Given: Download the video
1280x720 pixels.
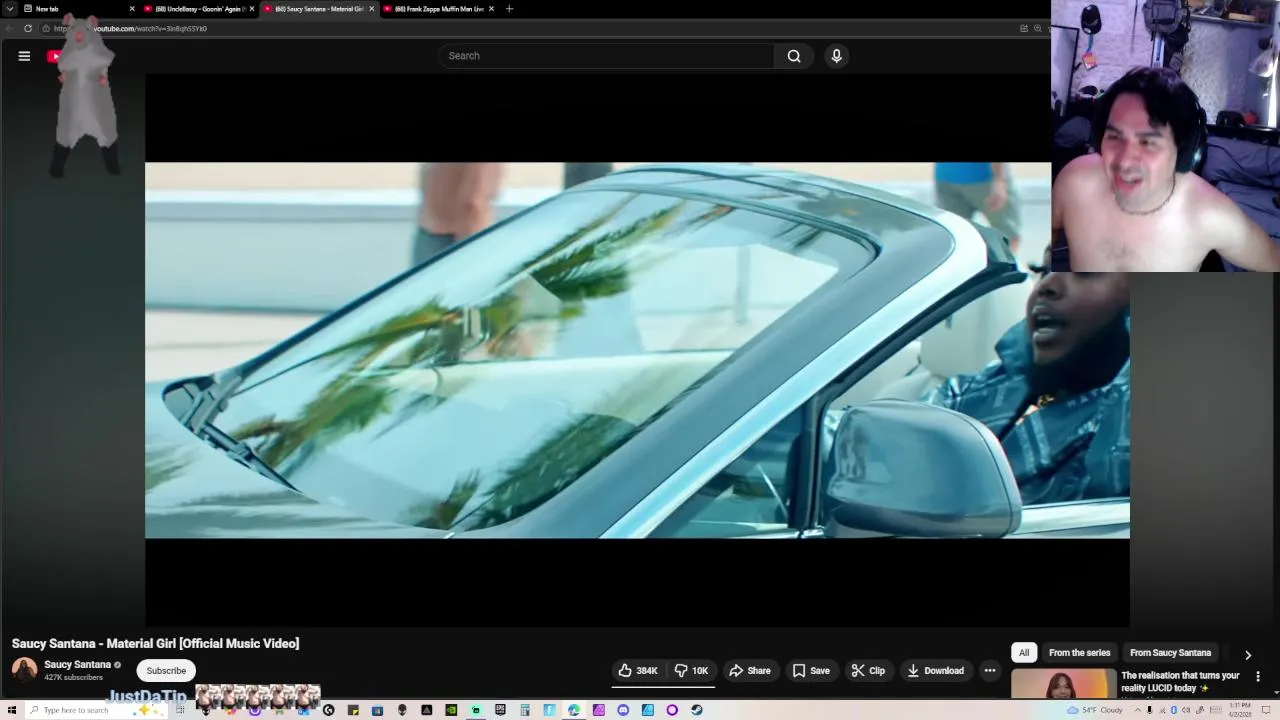Looking at the screenshot, I should tap(936, 671).
